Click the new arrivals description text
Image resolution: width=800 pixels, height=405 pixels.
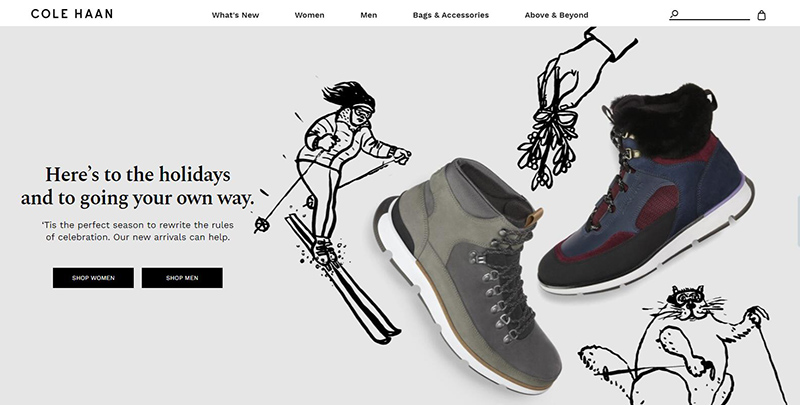138,231
